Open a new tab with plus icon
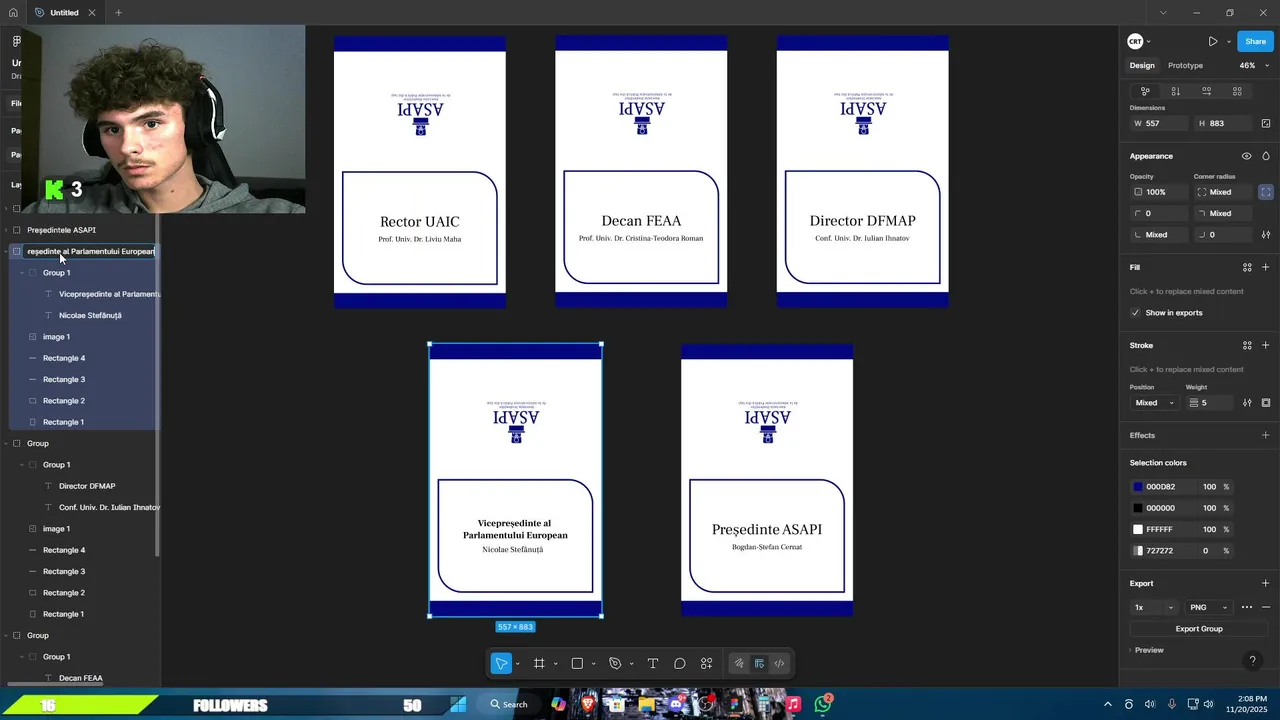 tap(118, 13)
